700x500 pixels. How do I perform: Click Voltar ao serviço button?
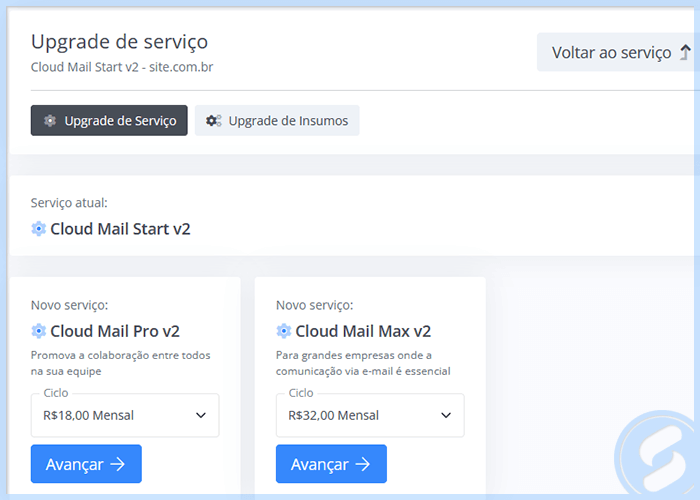(618, 52)
